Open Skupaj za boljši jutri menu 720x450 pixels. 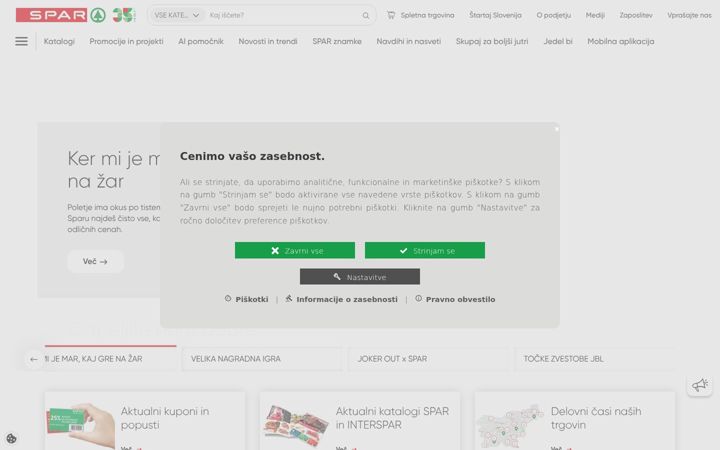(492, 41)
